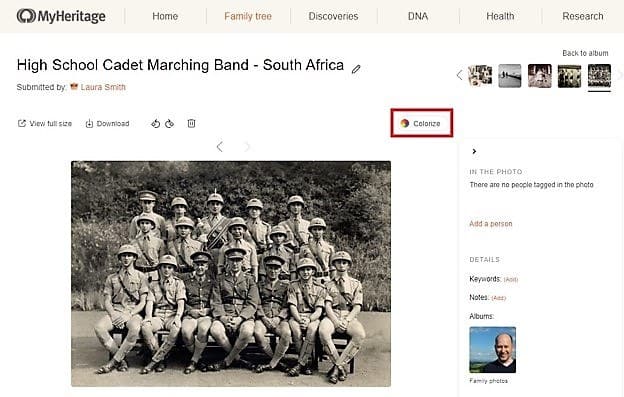Screen dimensions: 624x397
Task: Click the Colorize button
Action: point(421,123)
